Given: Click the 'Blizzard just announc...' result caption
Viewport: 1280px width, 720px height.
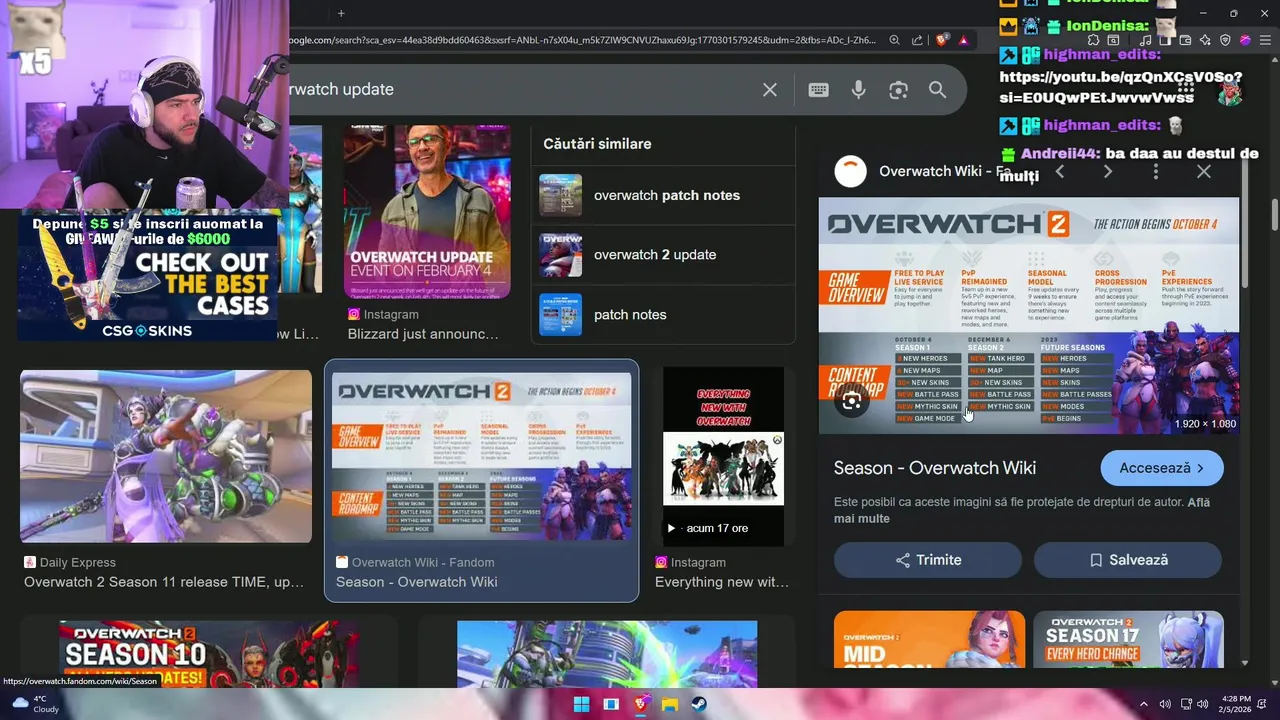Looking at the screenshot, I should (x=423, y=334).
